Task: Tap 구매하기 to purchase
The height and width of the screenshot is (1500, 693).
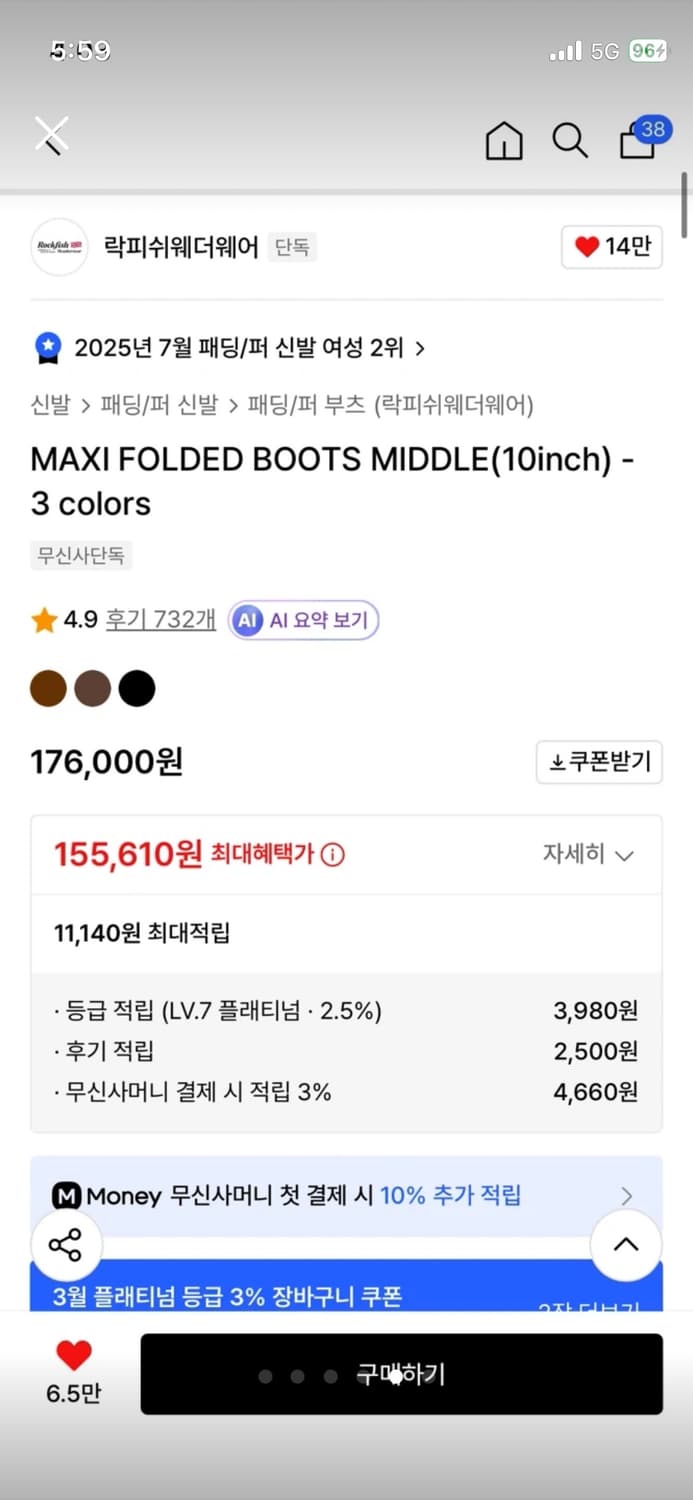Action: click(401, 1374)
